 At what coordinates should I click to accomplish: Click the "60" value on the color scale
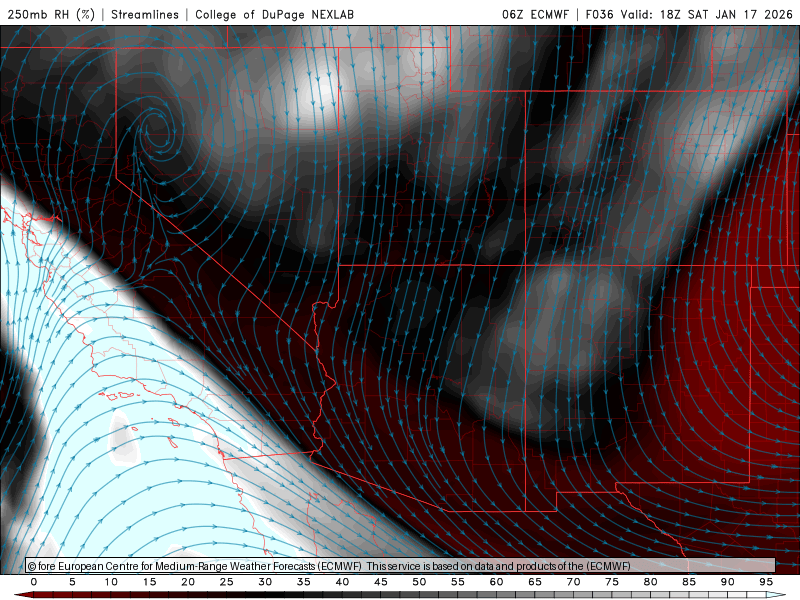tap(496, 582)
